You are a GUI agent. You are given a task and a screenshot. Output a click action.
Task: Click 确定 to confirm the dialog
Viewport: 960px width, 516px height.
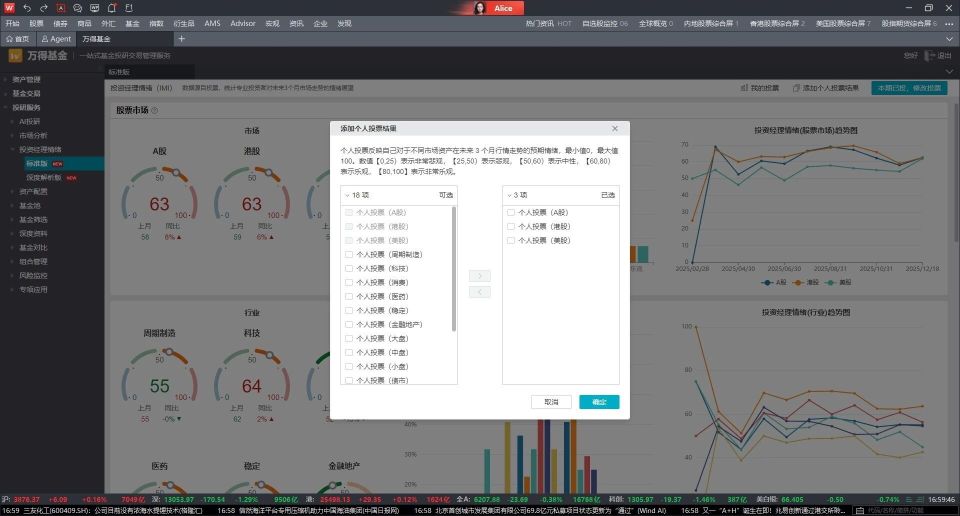click(599, 402)
